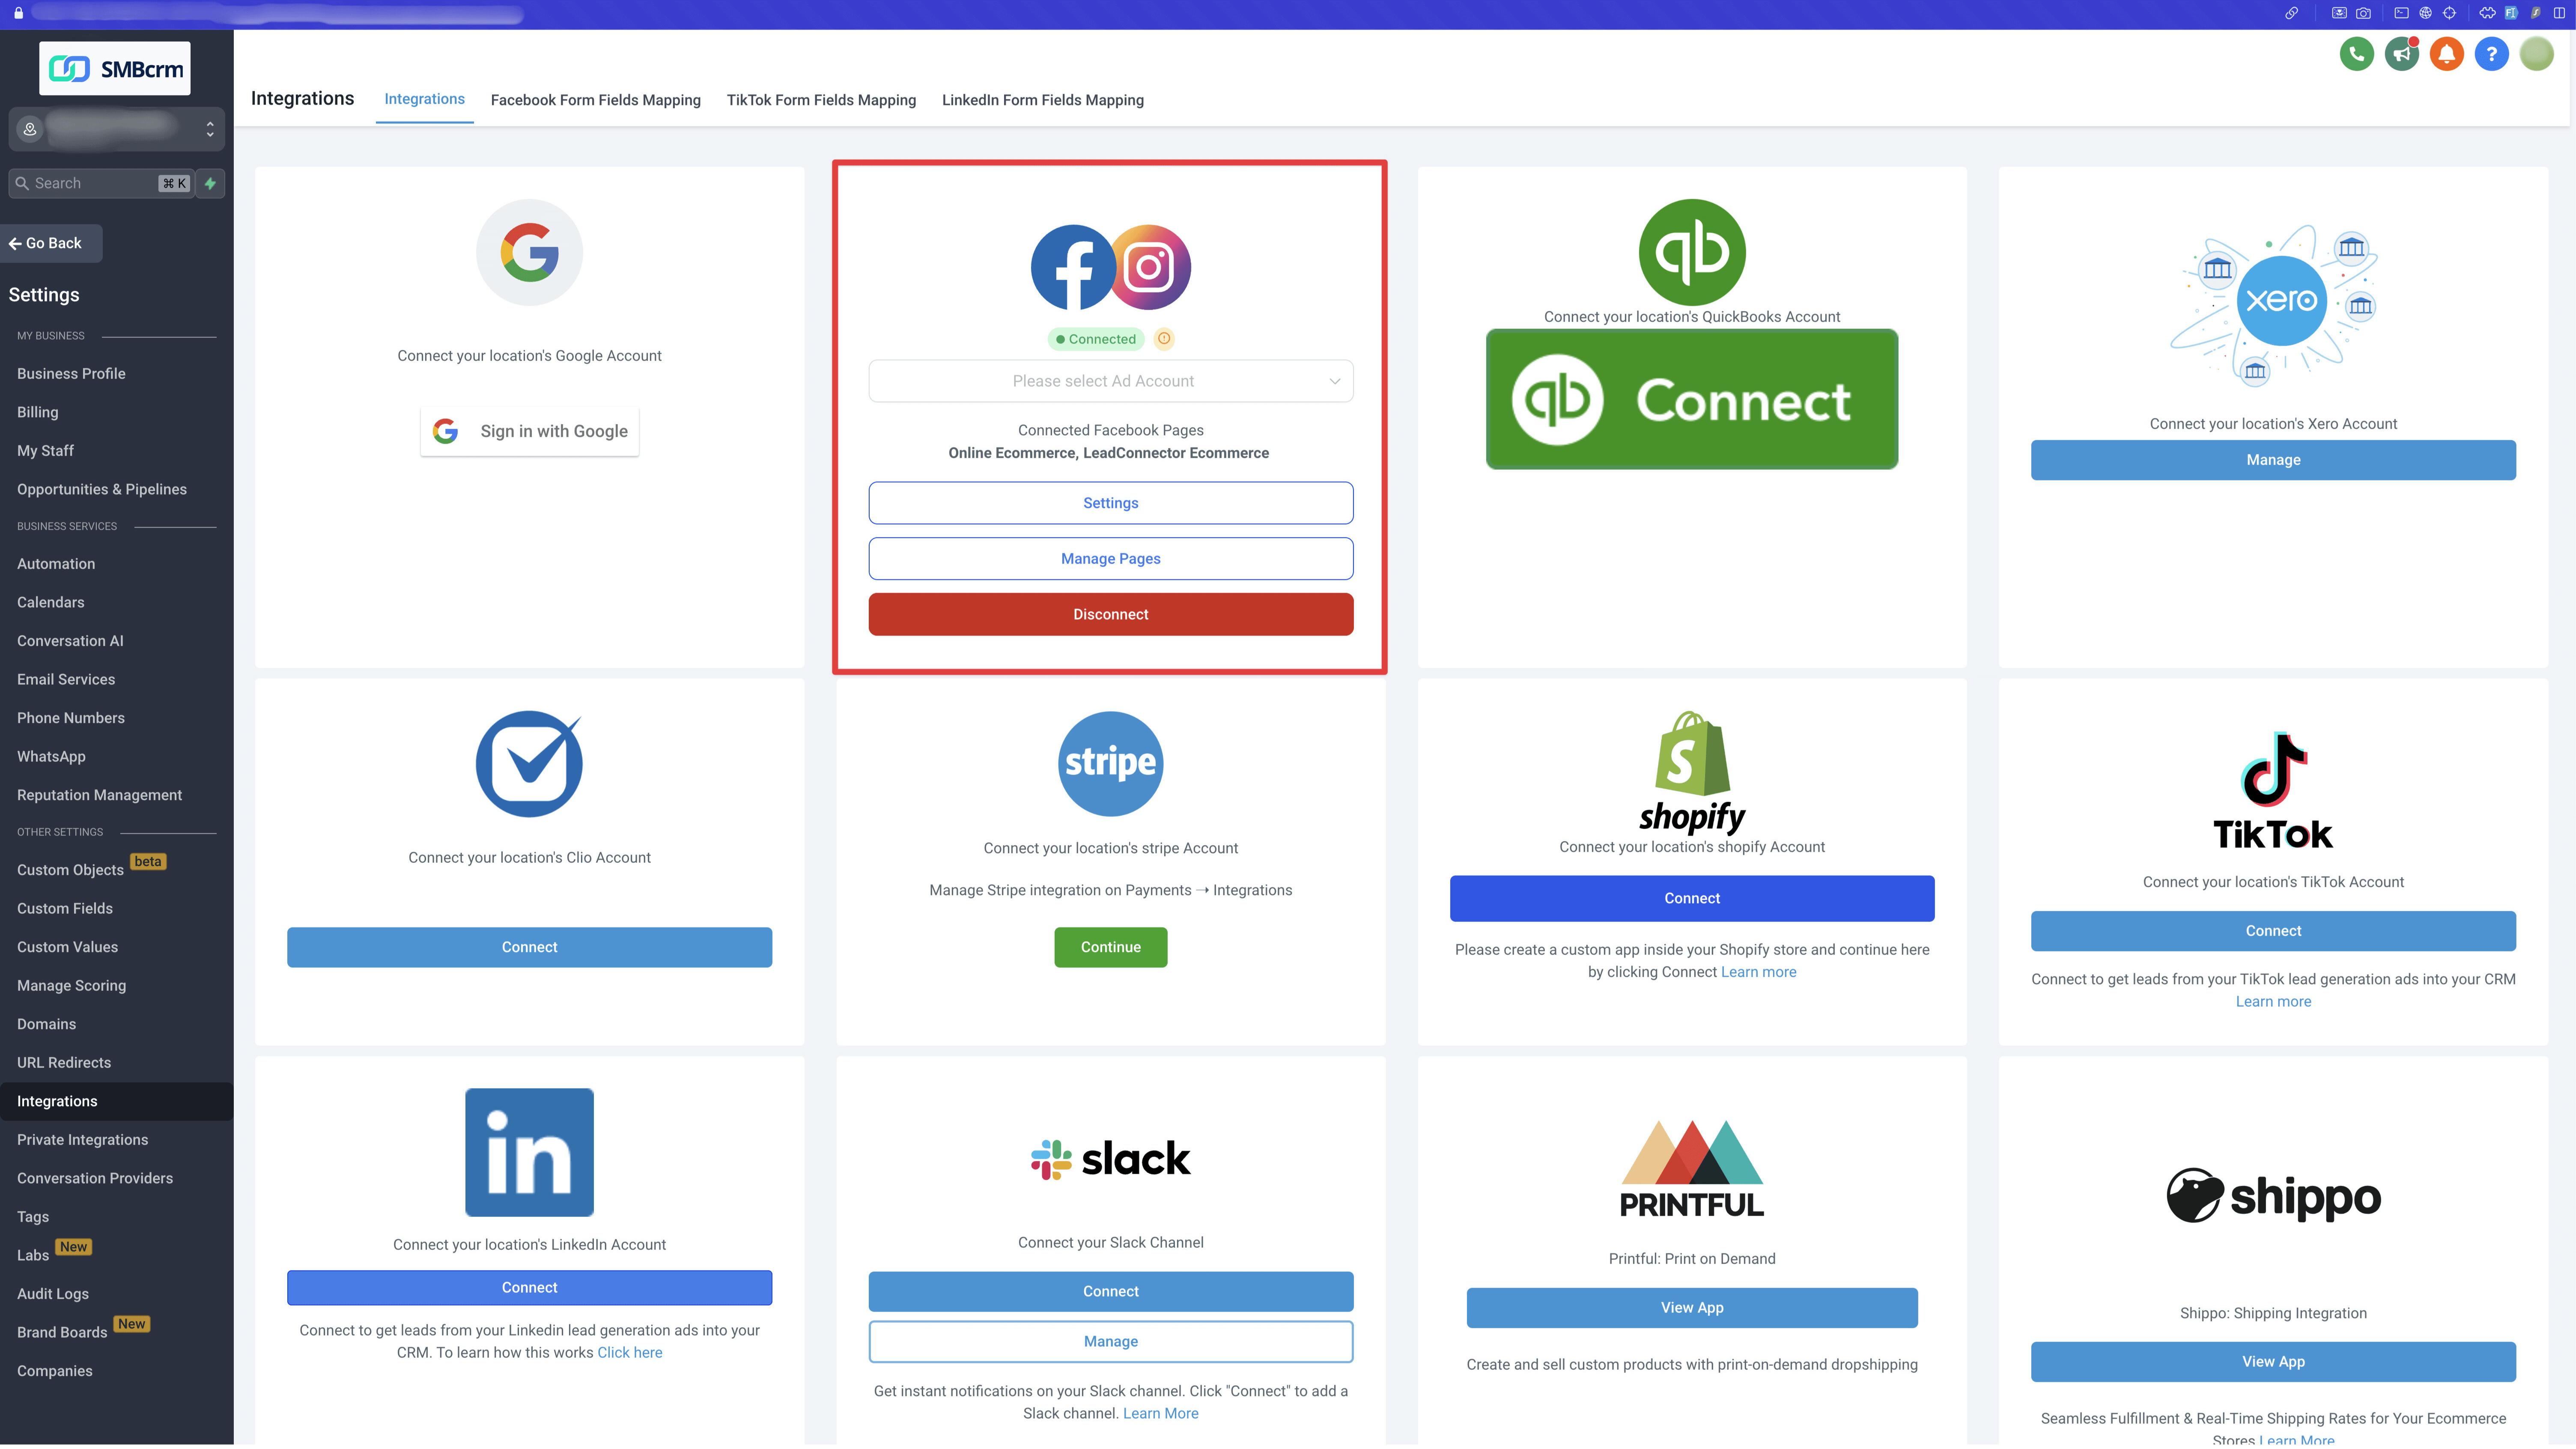Switch to LinkedIn Form Fields Mapping tab
This screenshot has width=2576, height=1449.
click(1043, 100)
